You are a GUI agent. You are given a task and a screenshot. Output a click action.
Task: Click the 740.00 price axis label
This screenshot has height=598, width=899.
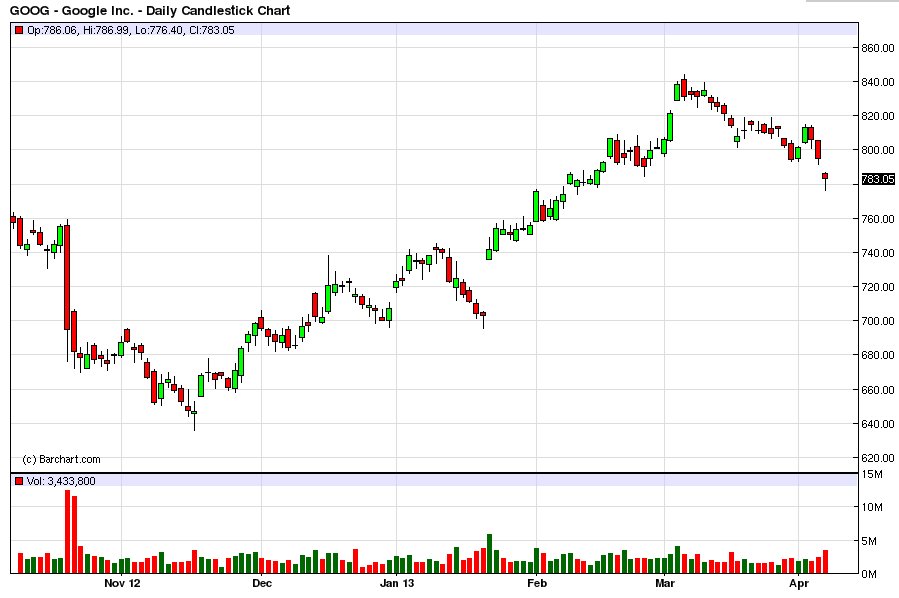click(878, 253)
